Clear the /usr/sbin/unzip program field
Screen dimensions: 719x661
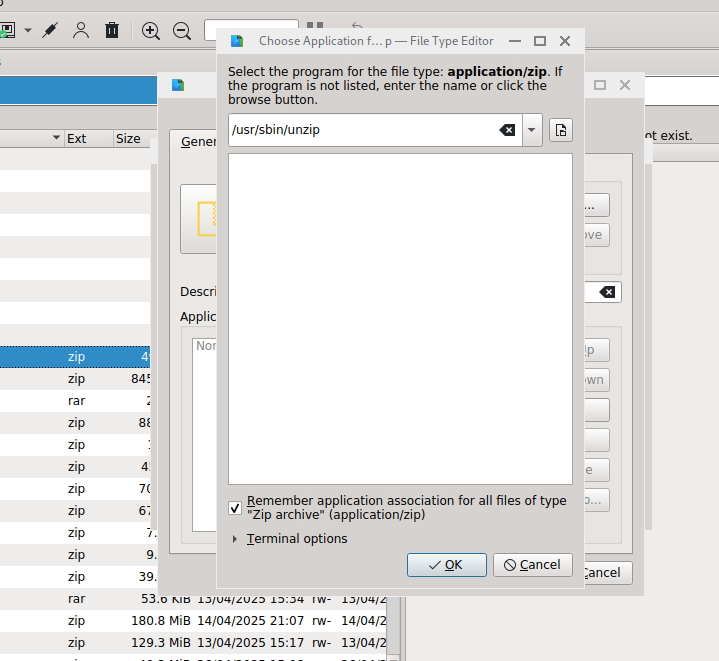pos(507,130)
